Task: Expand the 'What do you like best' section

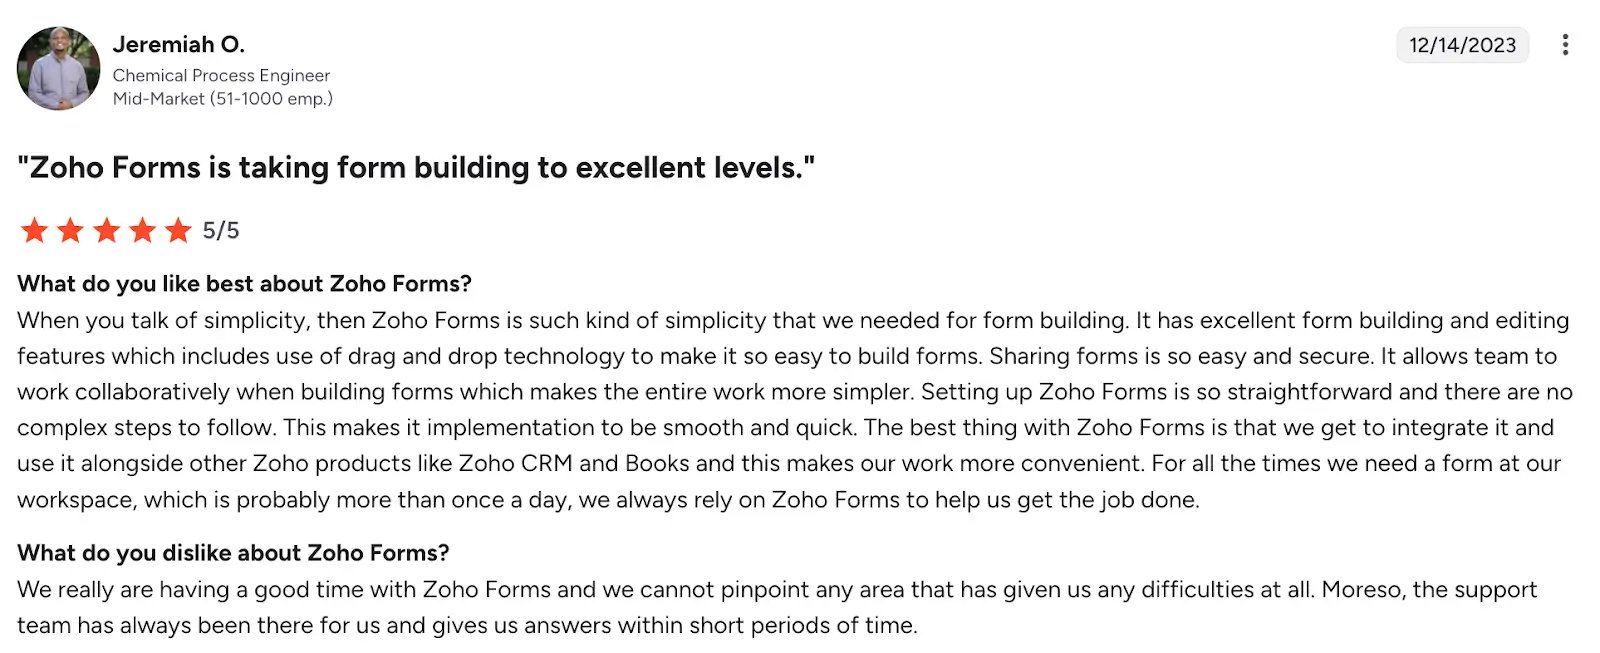Action: pyautogui.click(x=243, y=284)
